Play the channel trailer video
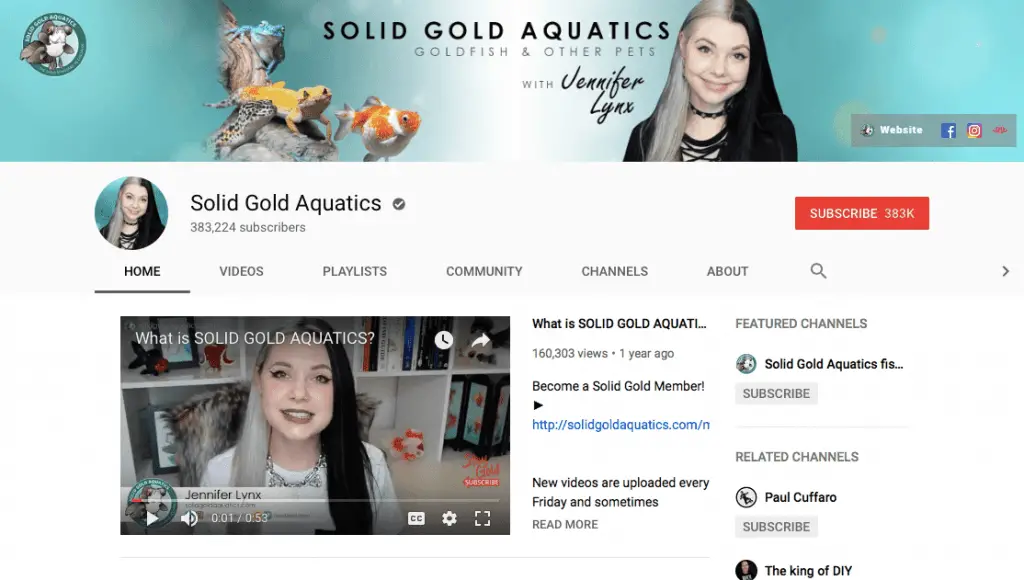 coord(152,519)
